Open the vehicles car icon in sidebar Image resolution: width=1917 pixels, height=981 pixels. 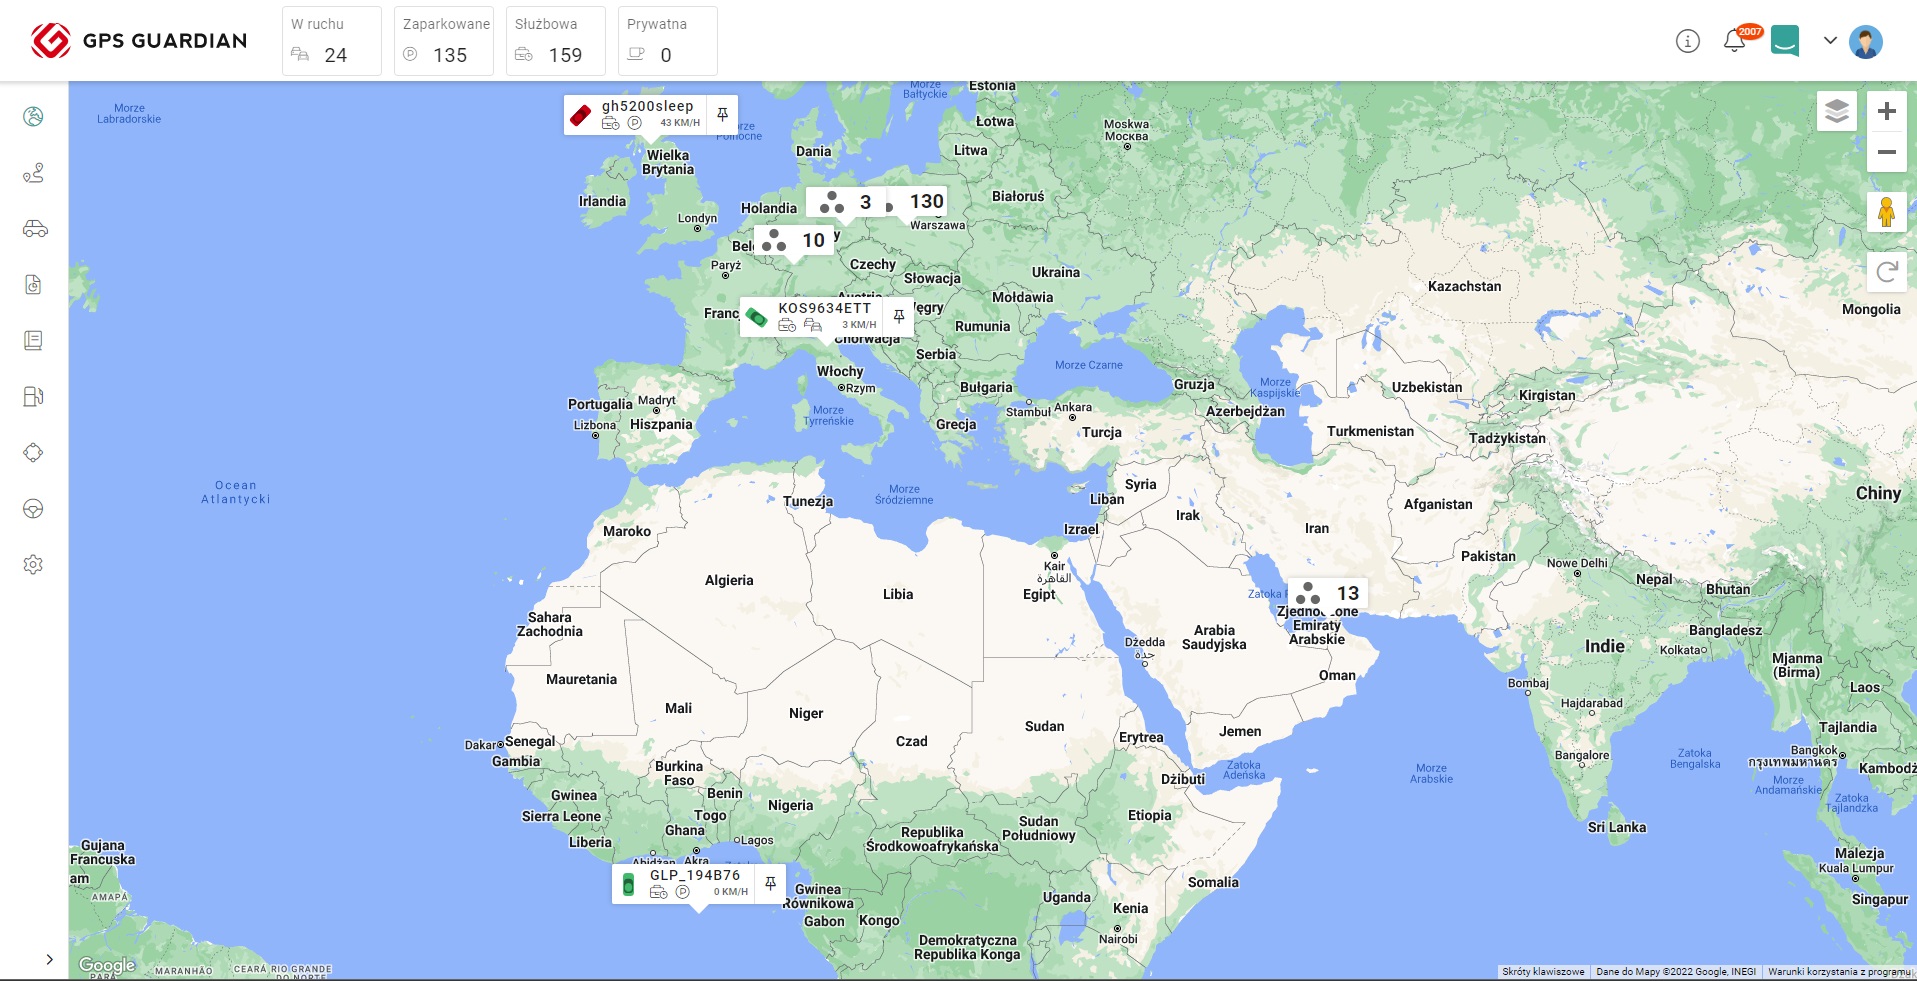coord(35,229)
